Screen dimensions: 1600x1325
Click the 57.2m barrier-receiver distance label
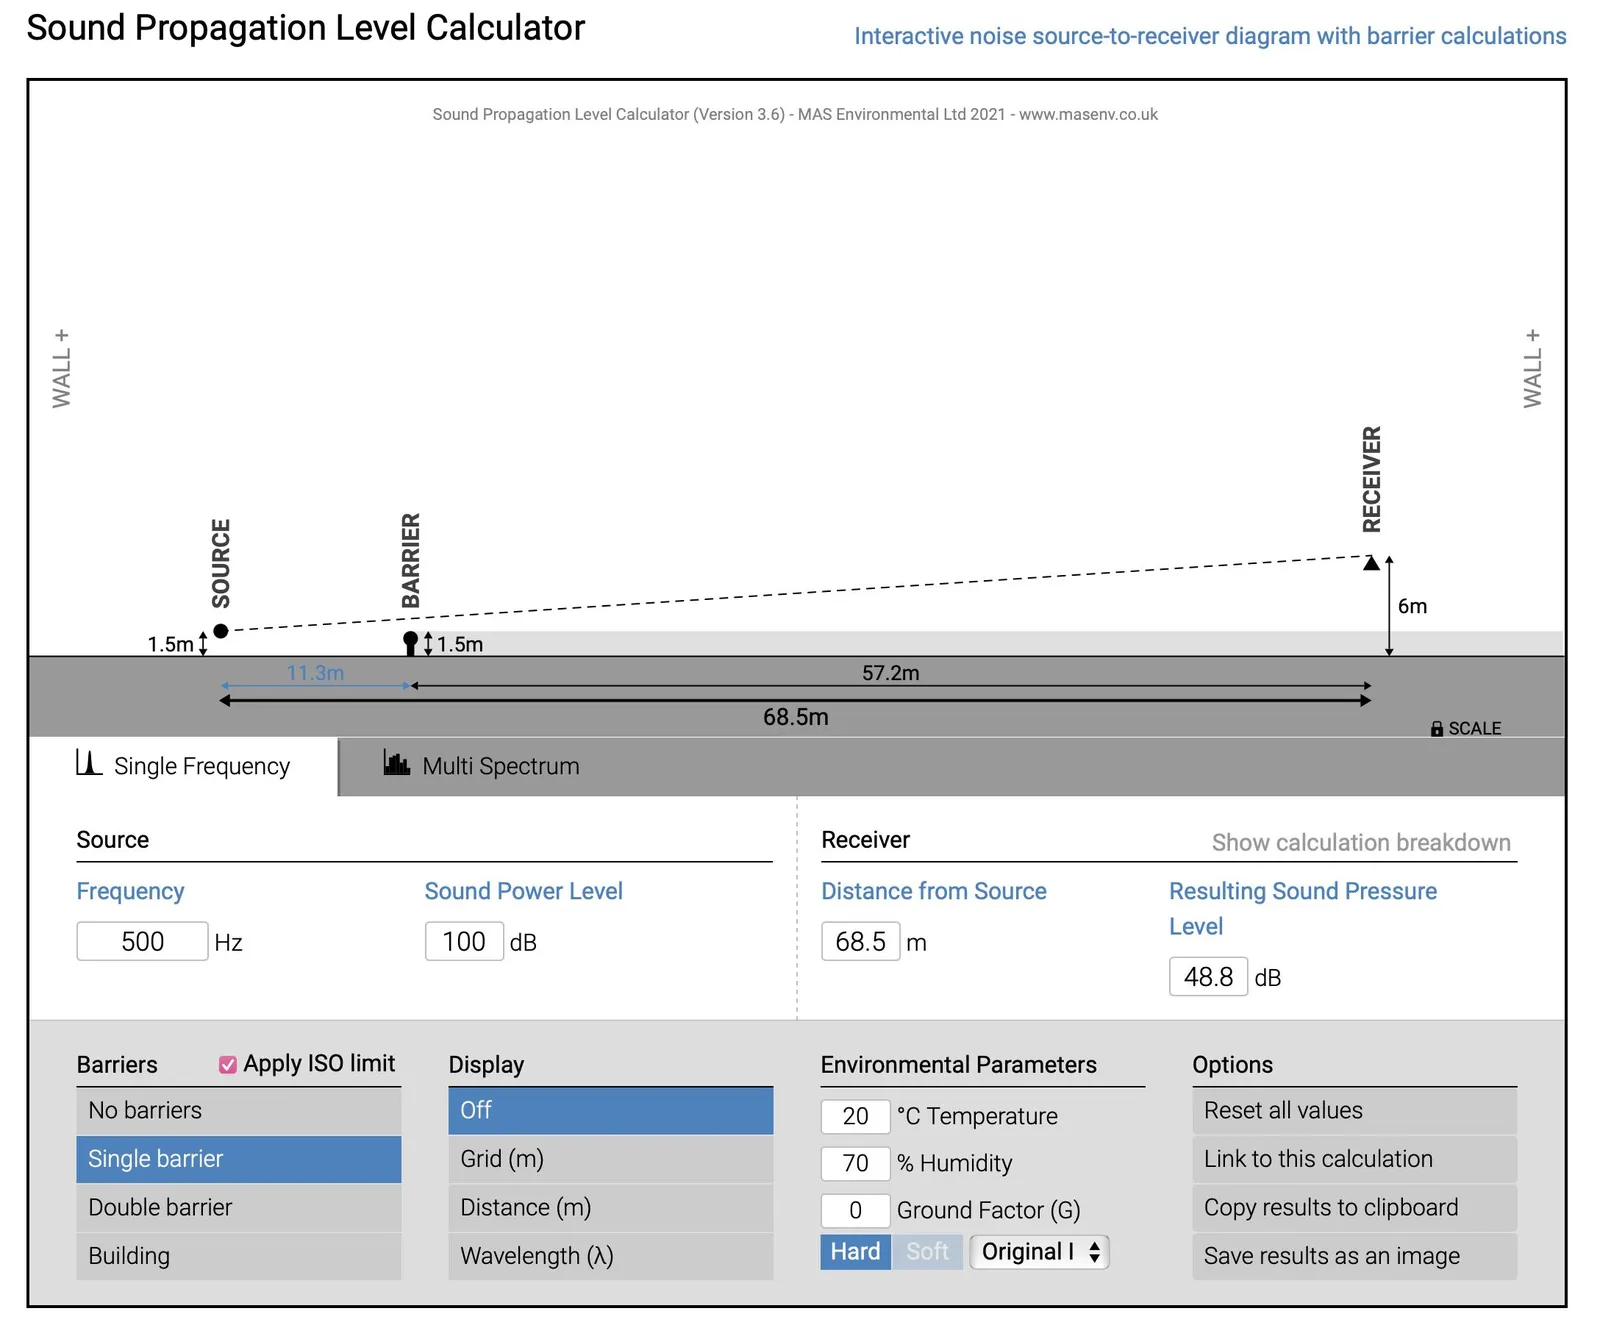891,673
